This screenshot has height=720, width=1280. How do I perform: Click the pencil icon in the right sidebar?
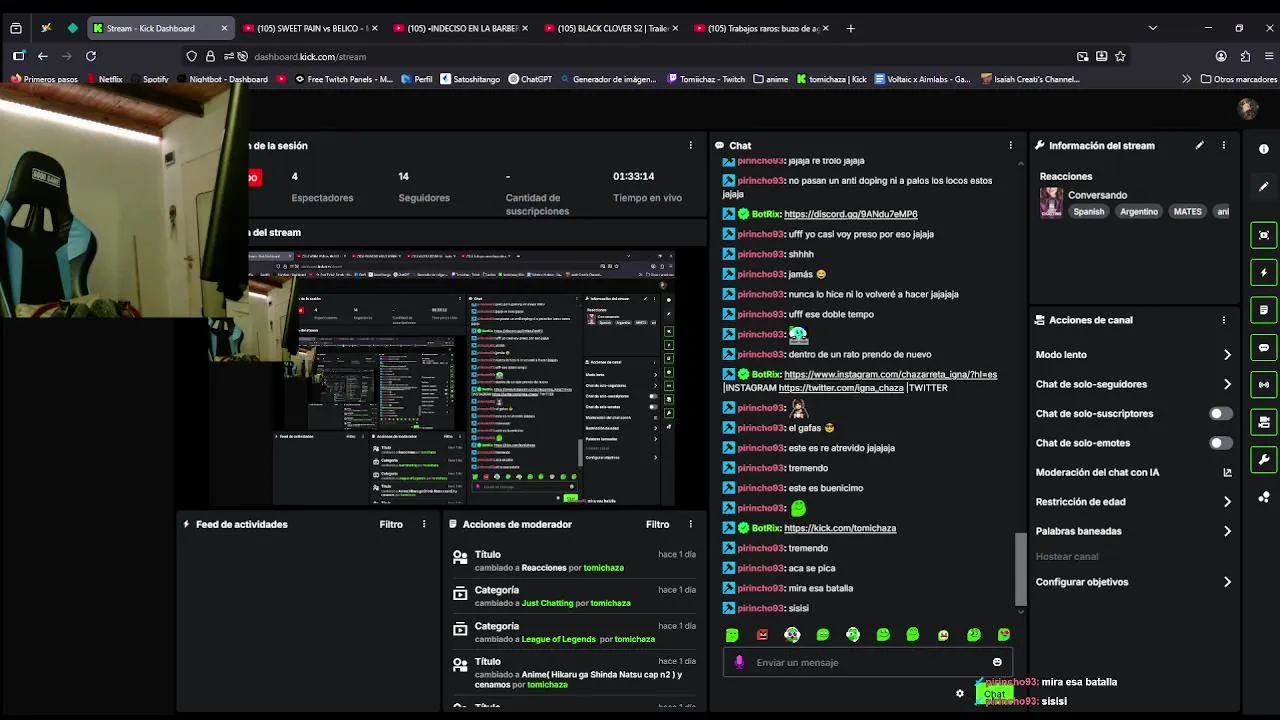[x=1264, y=186]
